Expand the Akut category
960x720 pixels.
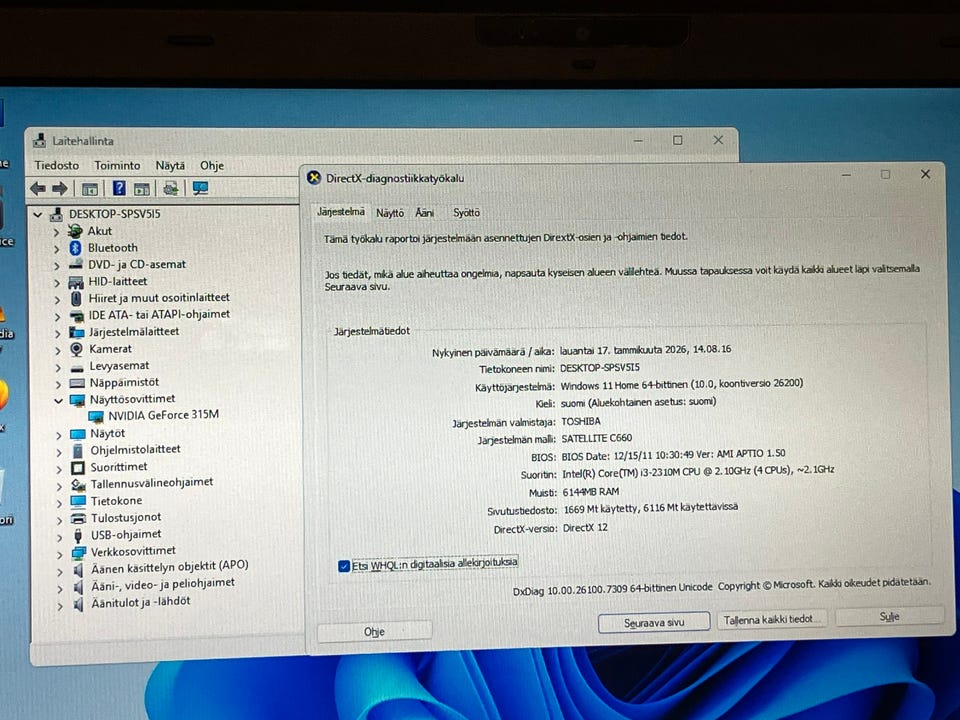point(56,231)
